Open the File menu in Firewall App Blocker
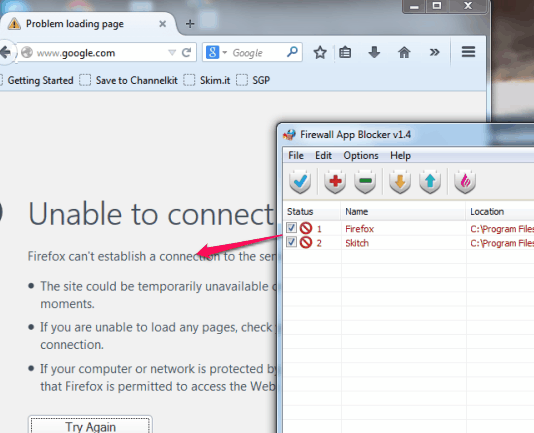Screen dimensions: 534x433 click(x=296, y=156)
